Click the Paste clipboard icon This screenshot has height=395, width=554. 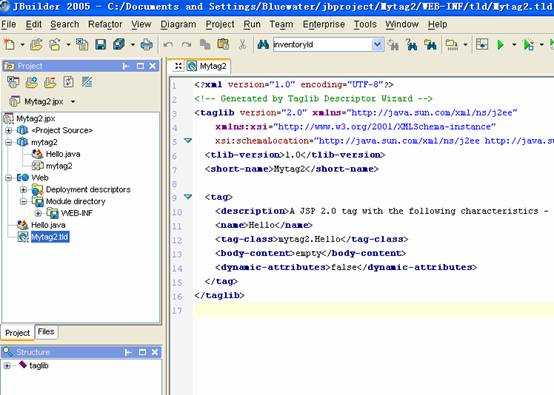(x=223, y=44)
